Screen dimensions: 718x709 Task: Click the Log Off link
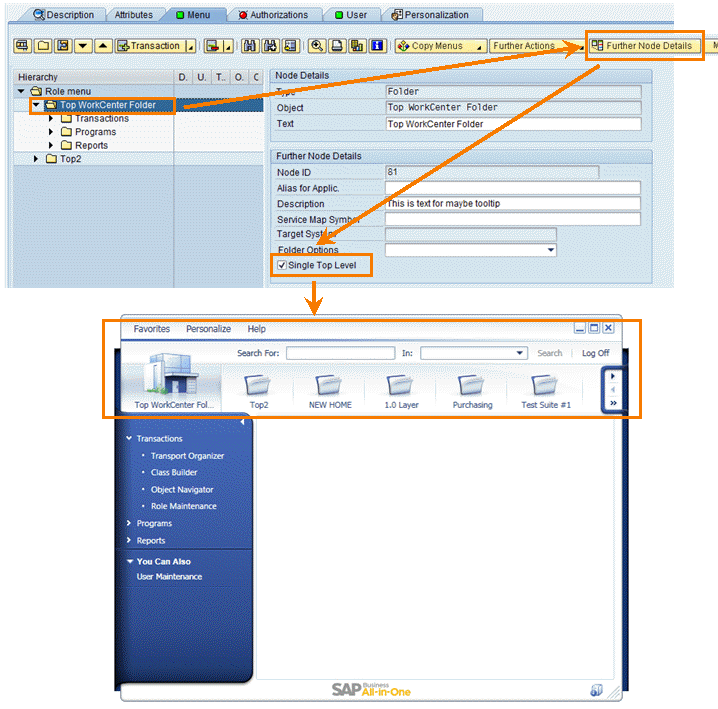click(595, 353)
